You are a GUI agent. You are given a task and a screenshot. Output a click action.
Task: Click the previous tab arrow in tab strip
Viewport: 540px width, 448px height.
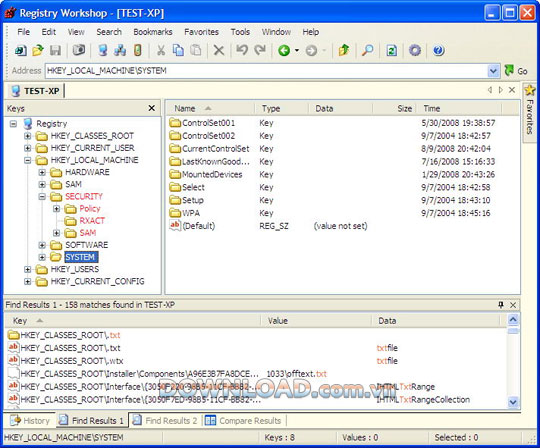coord(490,90)
